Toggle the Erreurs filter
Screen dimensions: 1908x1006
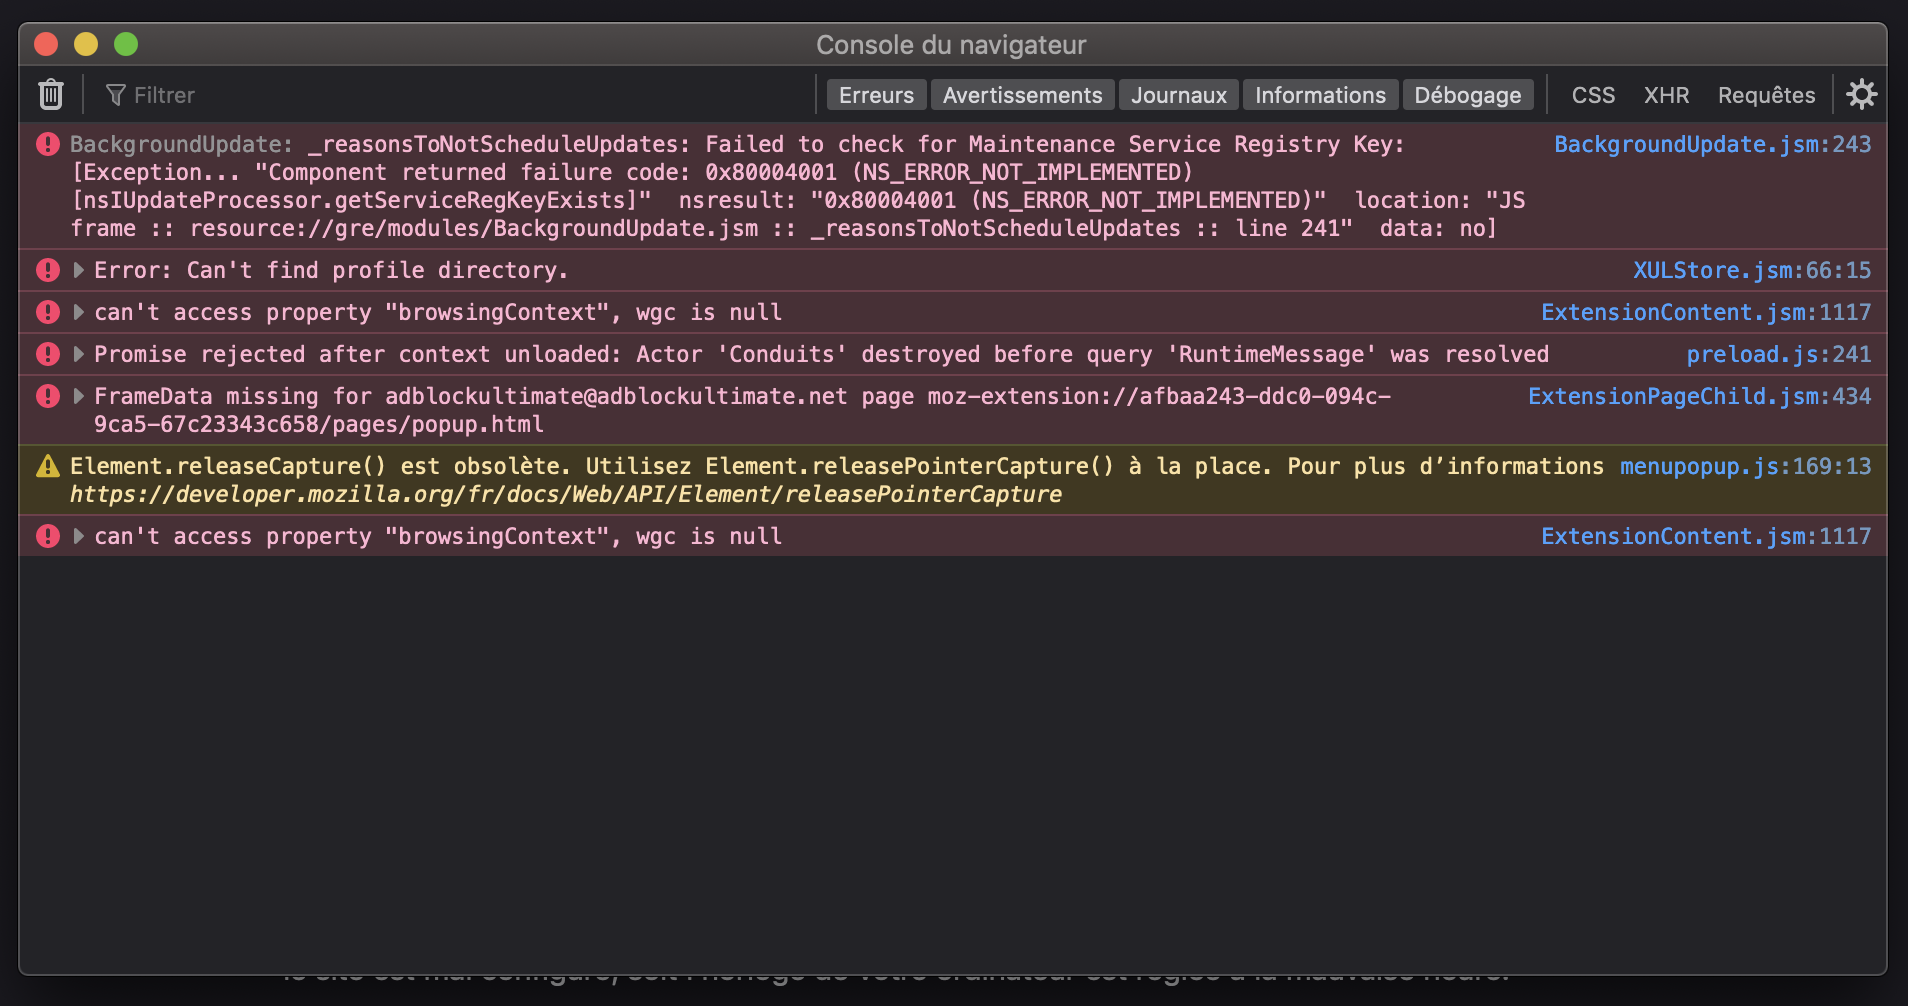pos(876,95)
